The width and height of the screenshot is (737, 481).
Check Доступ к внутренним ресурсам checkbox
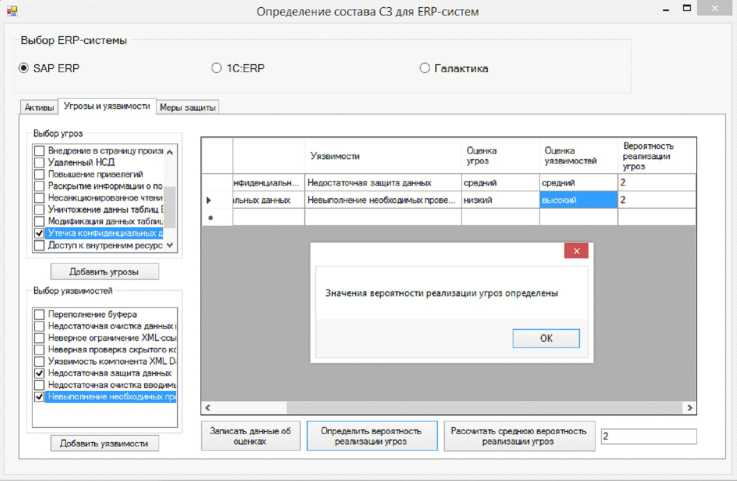39,245
